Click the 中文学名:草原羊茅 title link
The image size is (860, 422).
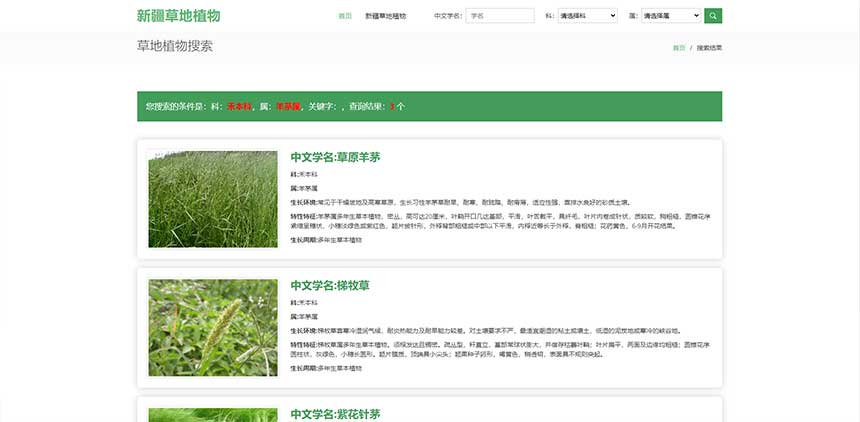(x=335, y=157)
